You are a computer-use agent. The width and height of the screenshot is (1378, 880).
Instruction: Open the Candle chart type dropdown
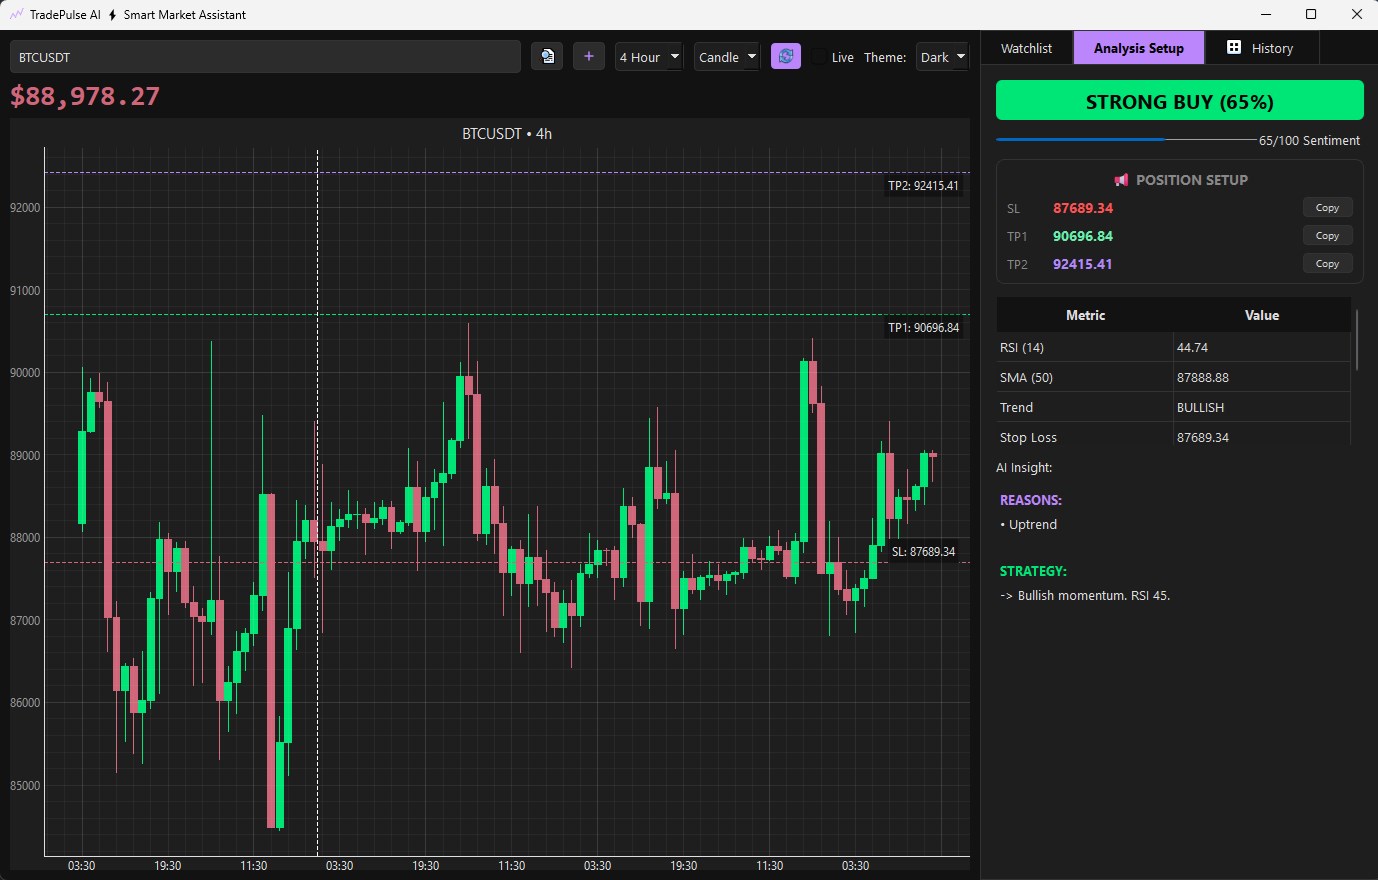click(x=727, y=57)
